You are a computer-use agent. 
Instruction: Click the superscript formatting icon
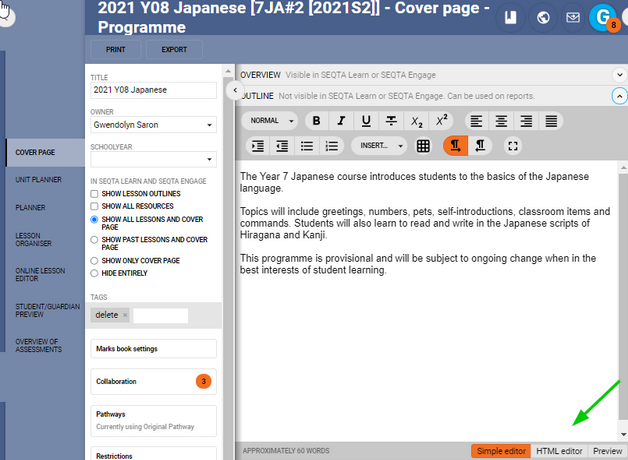442,121
